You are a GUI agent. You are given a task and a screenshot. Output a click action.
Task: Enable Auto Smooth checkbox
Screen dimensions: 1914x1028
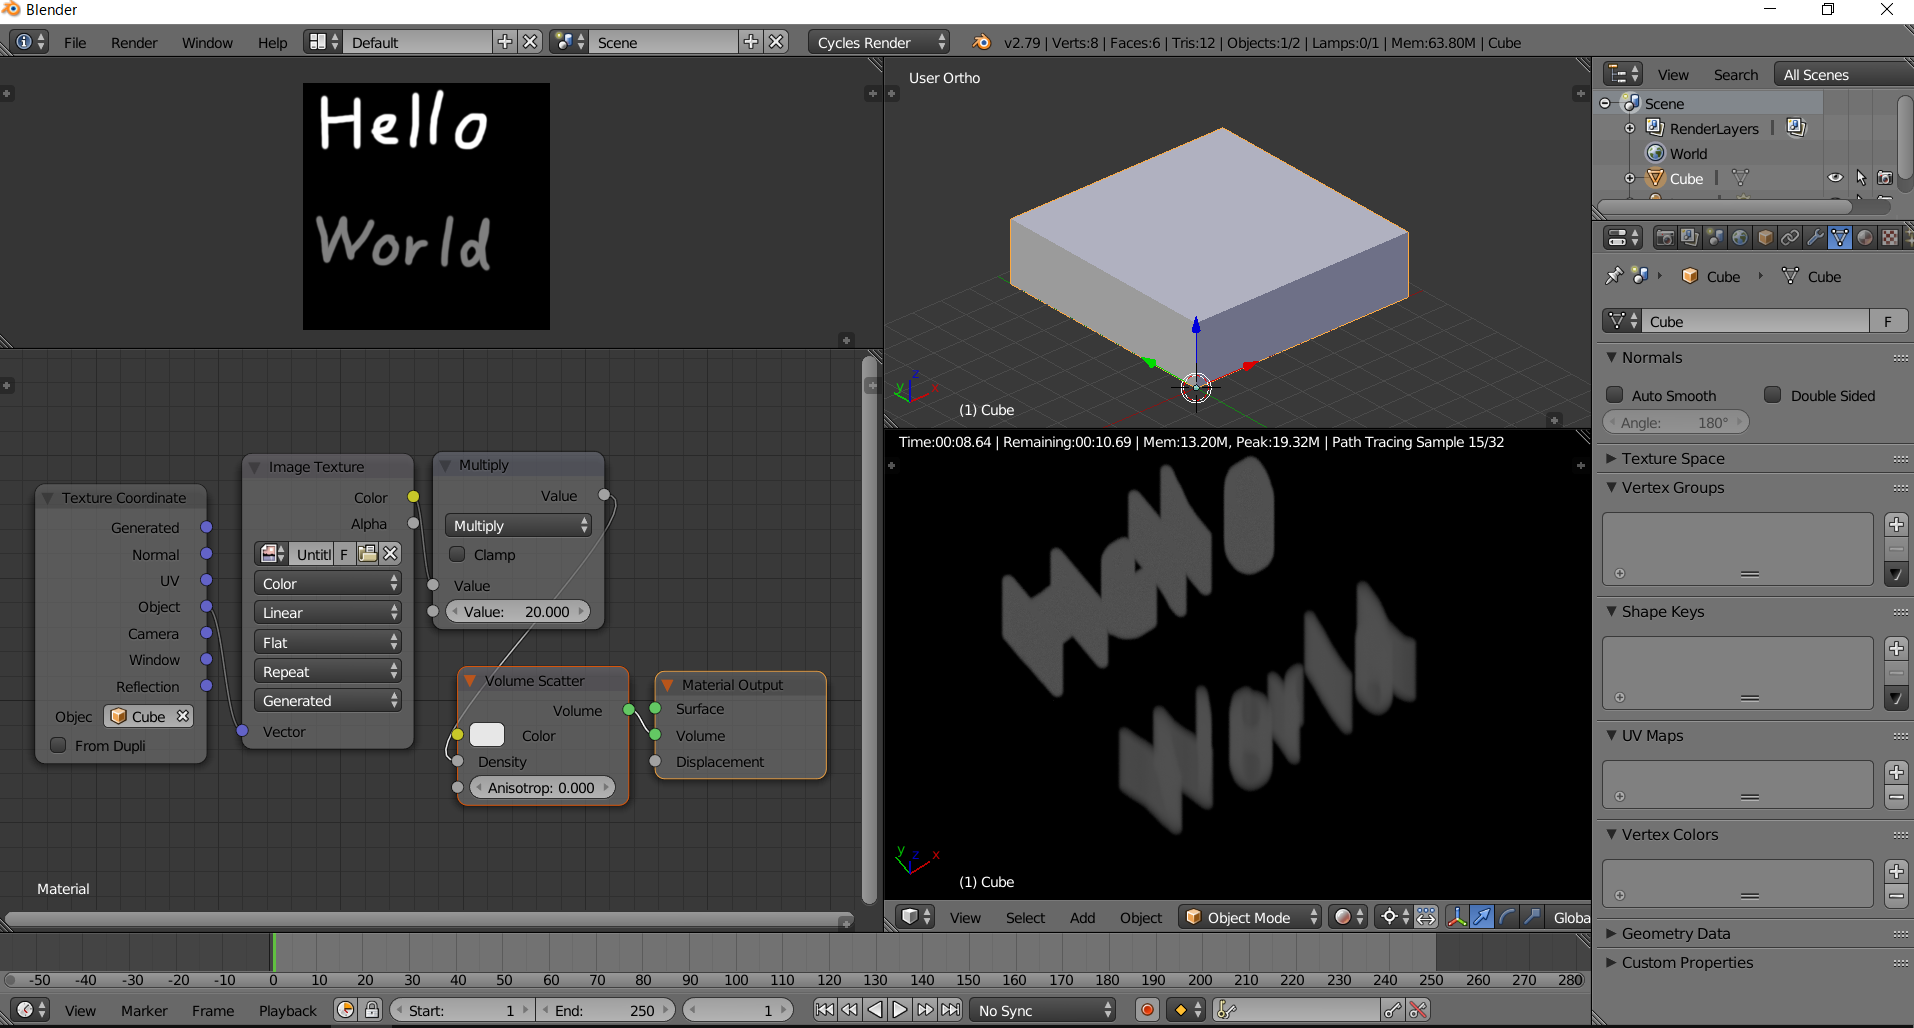1614,395
